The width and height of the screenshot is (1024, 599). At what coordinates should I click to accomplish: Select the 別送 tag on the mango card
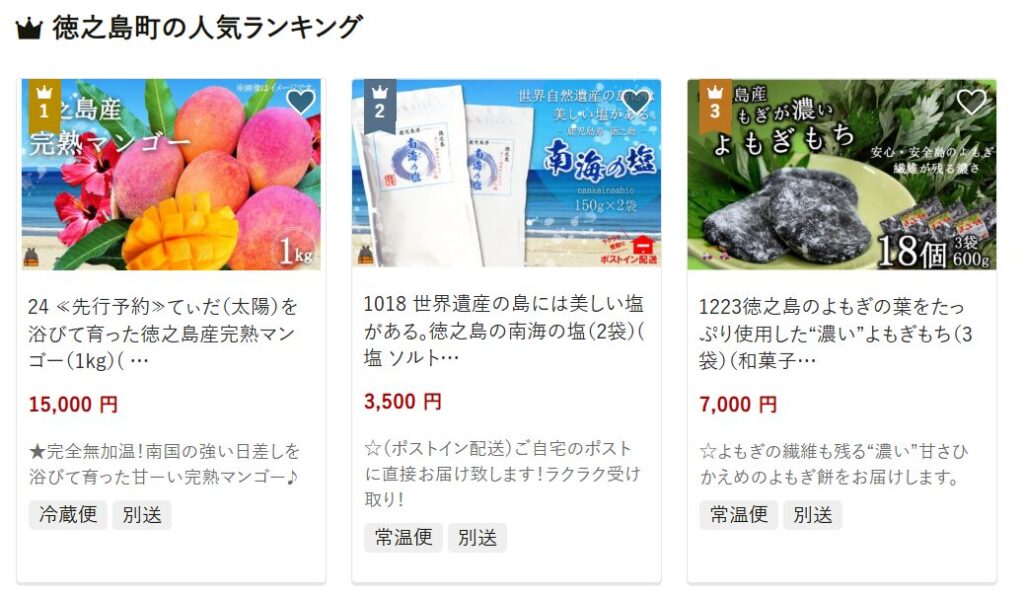pyautogui.click(x=142, y=515)
